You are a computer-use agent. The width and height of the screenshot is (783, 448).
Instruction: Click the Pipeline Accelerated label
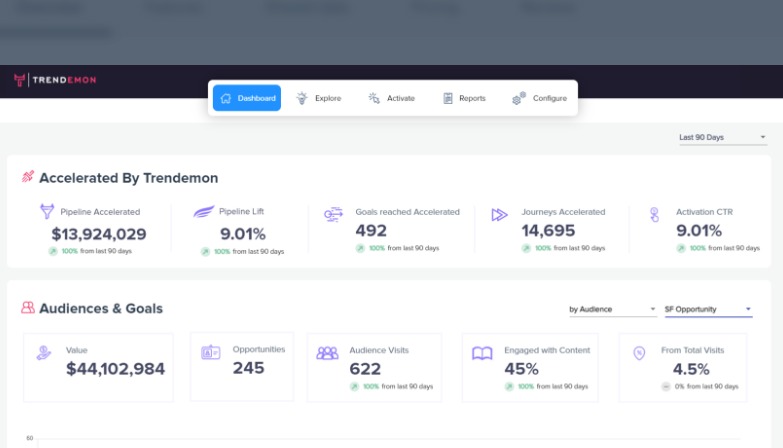pyautogui.click(x=100, y=212)
